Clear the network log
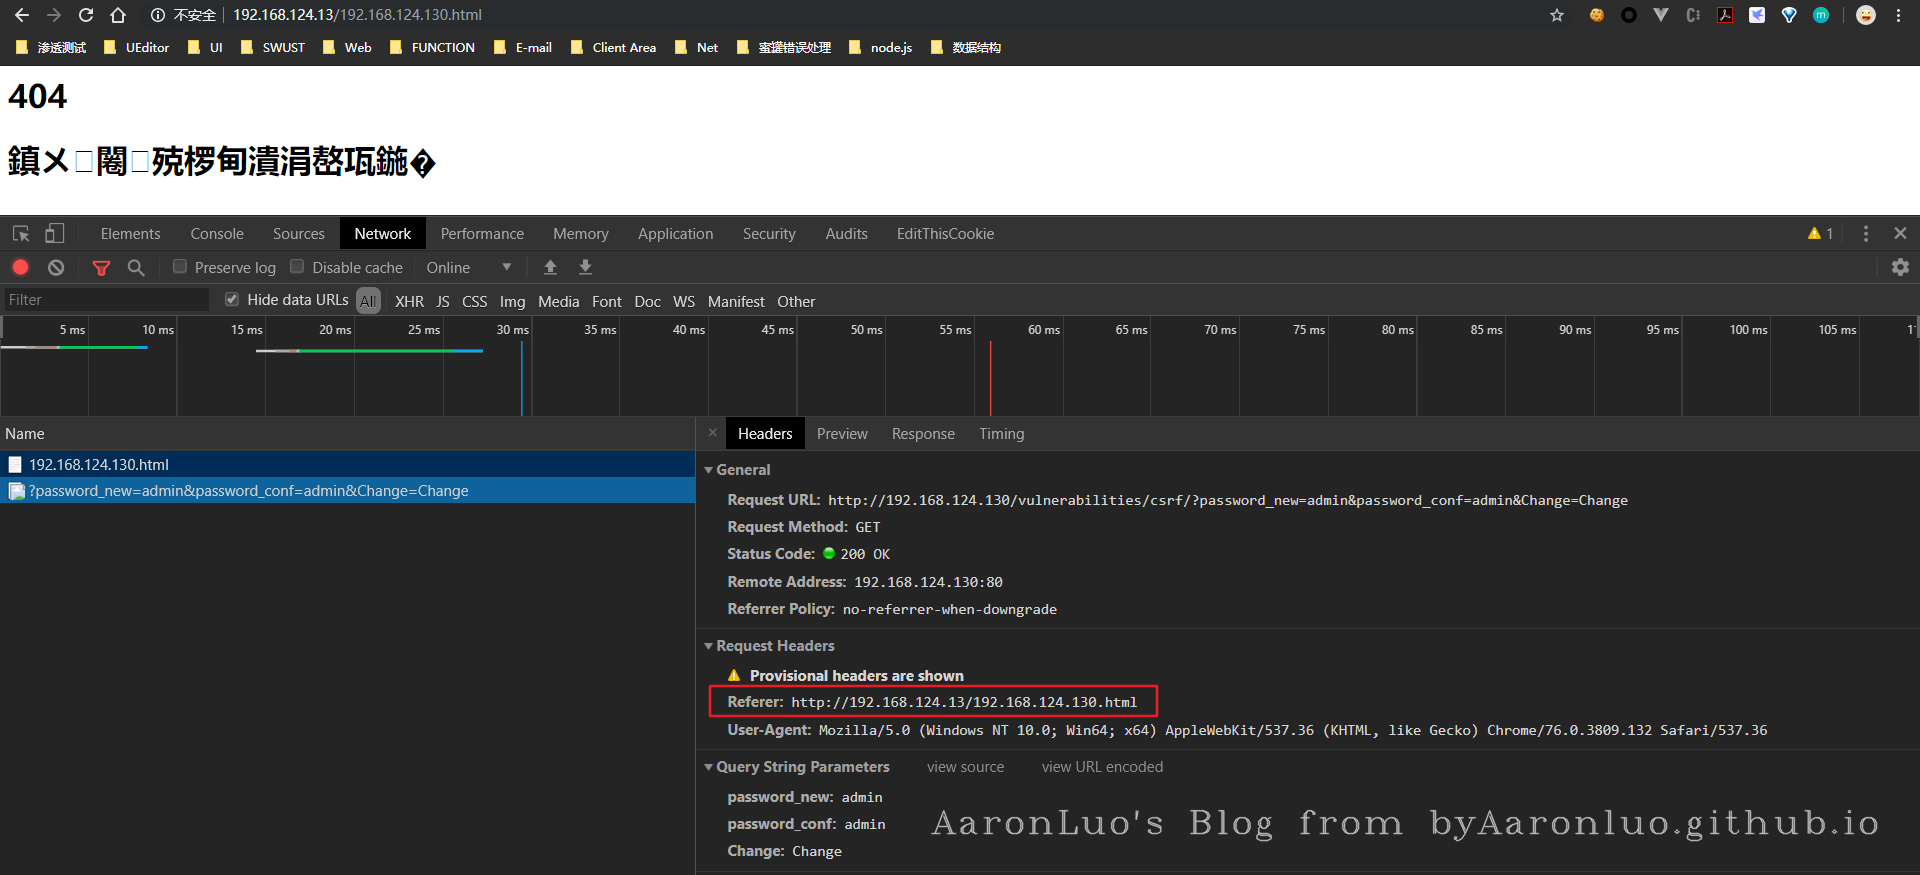 (56, 267)
